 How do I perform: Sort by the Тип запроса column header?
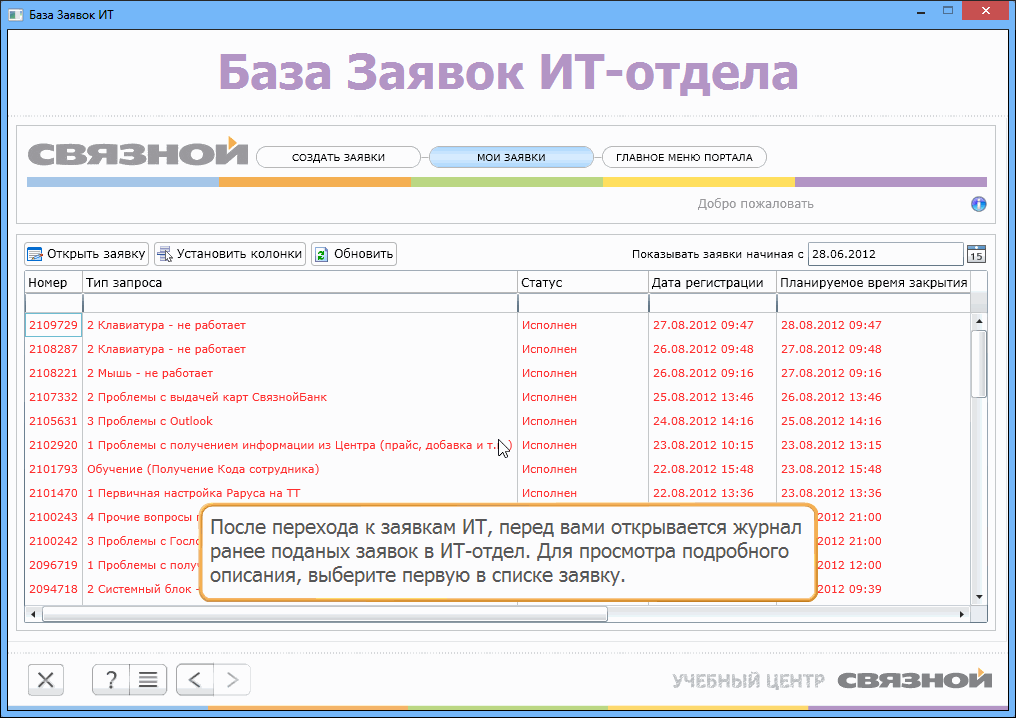pyautogui.click(x=301, y=283)
